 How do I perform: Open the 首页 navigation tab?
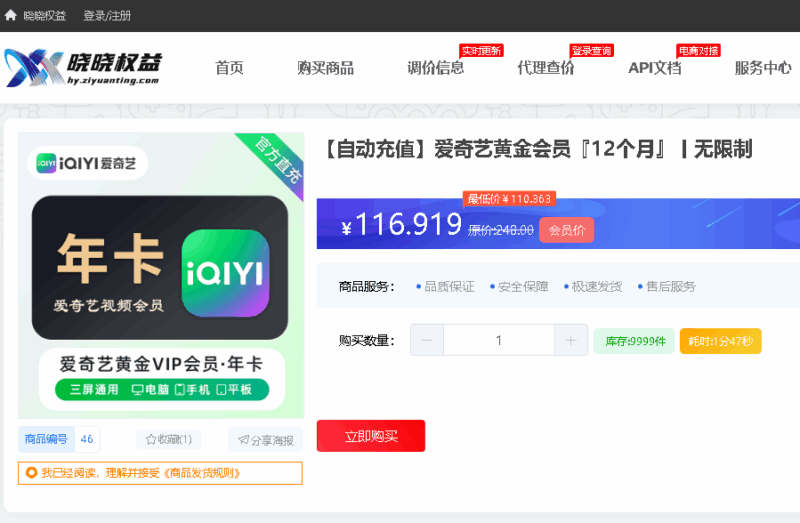click(229, 68)
